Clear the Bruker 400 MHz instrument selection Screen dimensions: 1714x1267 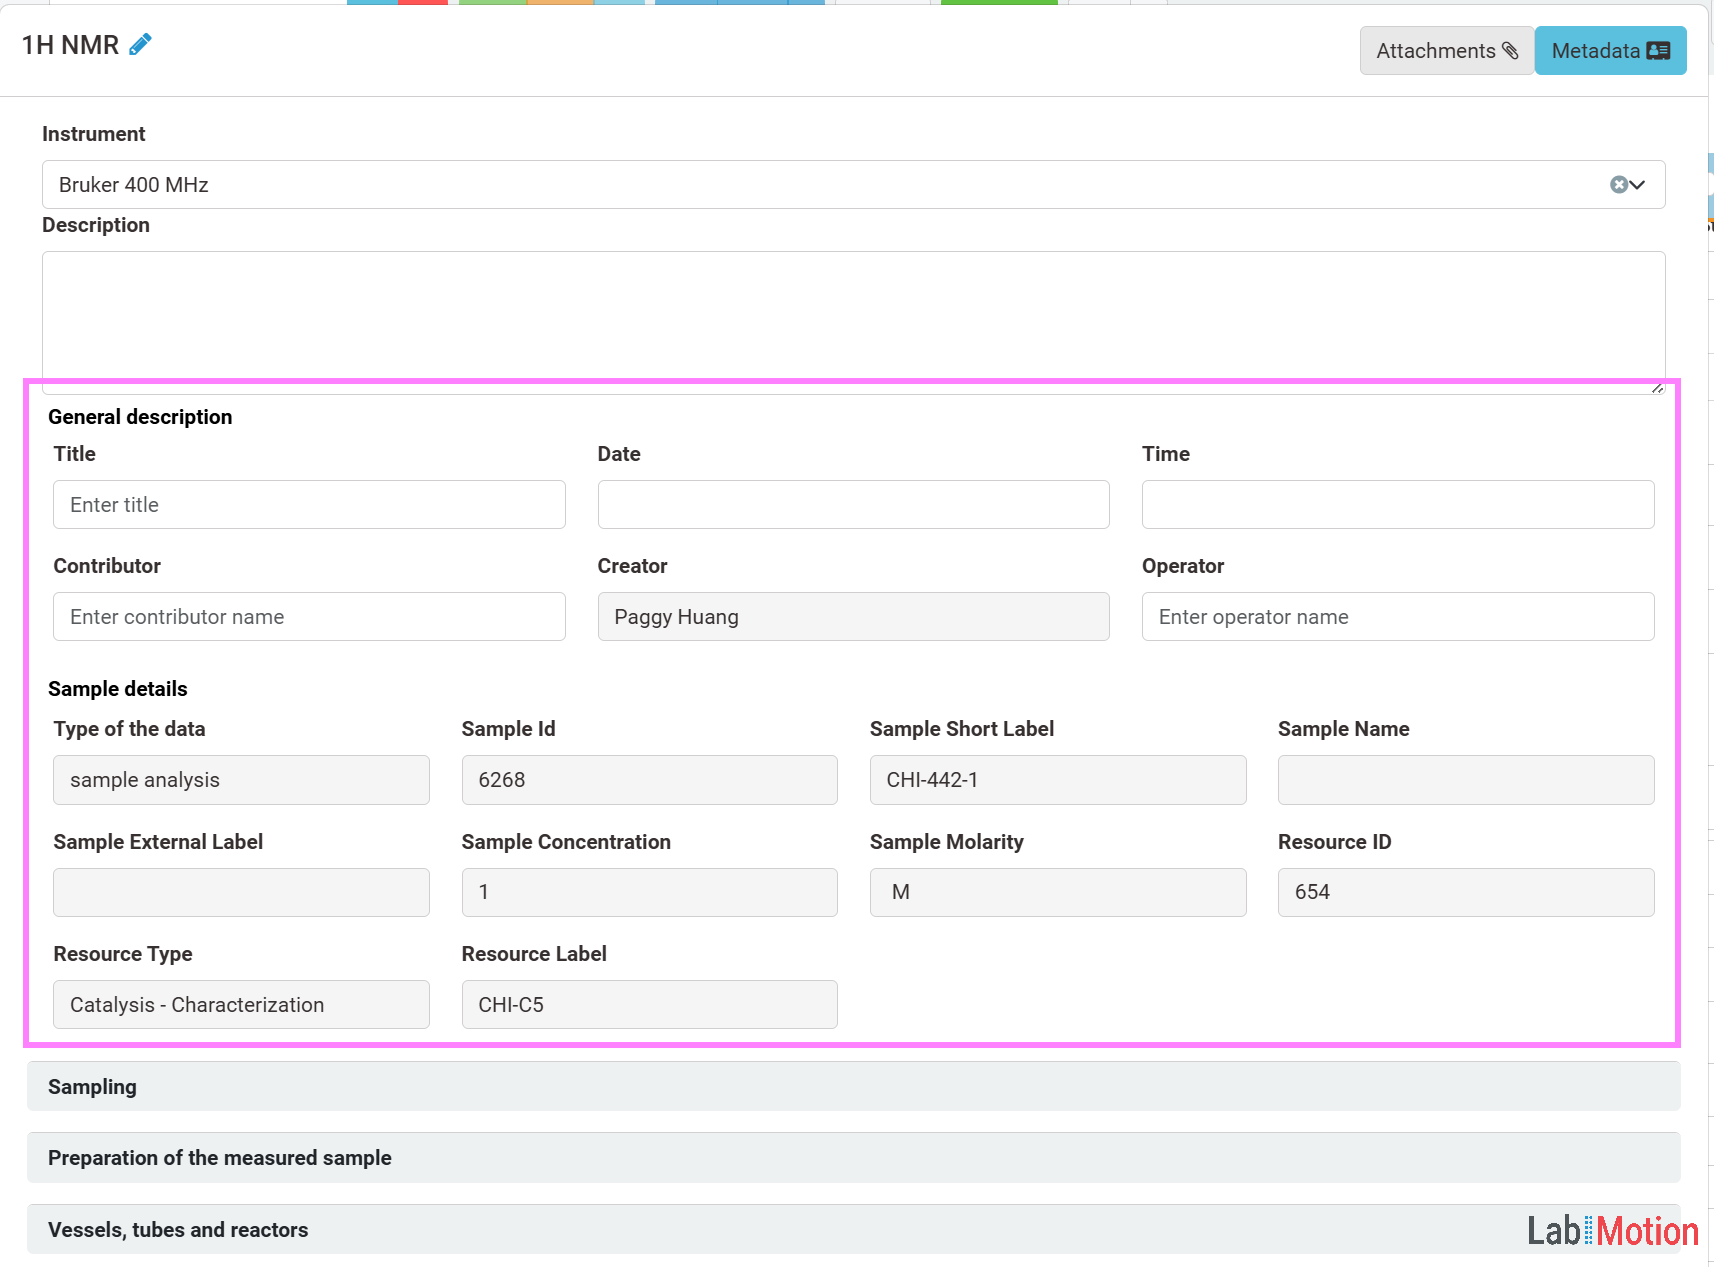tap(1618, 184)
